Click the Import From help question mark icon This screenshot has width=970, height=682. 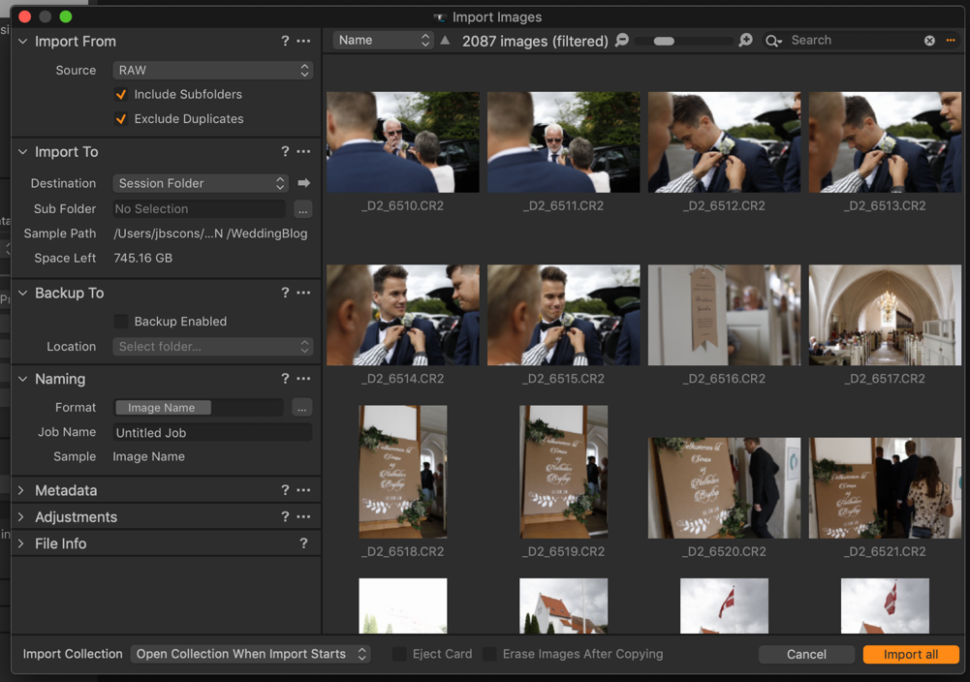(x=285, y=41)
